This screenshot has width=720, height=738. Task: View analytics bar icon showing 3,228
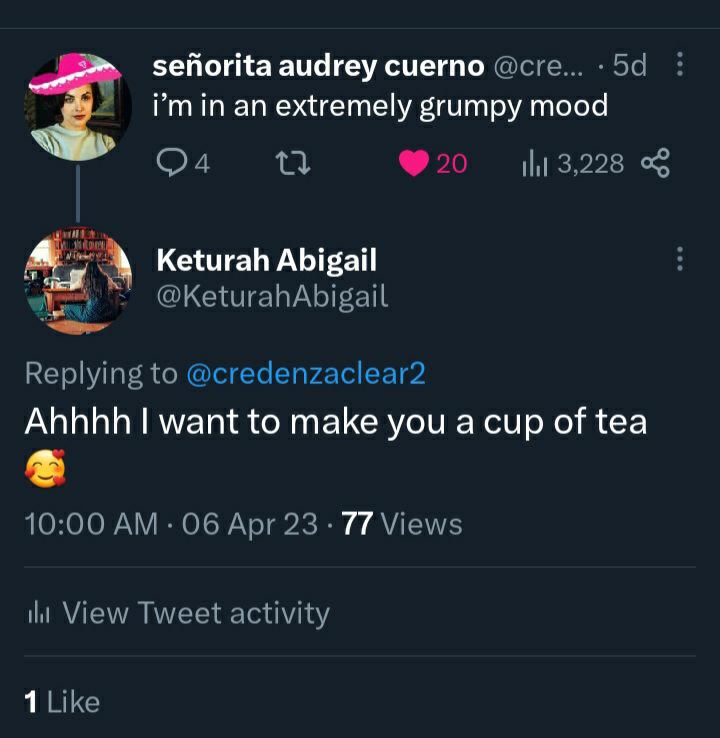(534, 163)
